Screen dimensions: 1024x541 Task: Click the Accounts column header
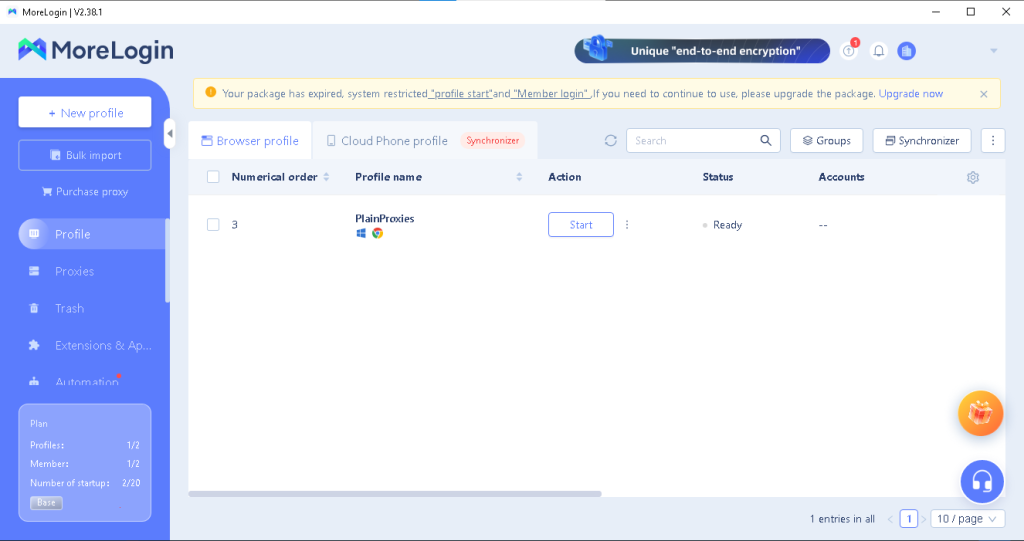coord(841,177)
